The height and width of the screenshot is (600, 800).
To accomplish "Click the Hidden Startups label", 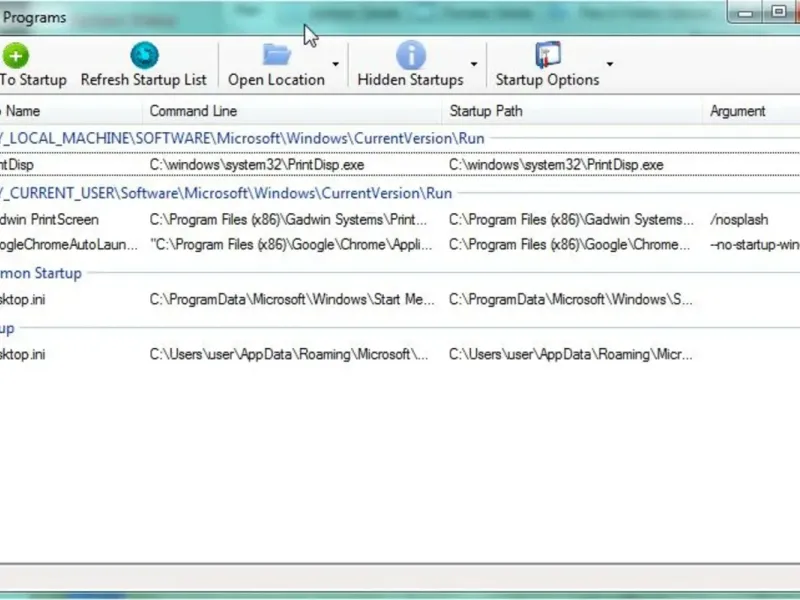I will click(x=410, y=80).
